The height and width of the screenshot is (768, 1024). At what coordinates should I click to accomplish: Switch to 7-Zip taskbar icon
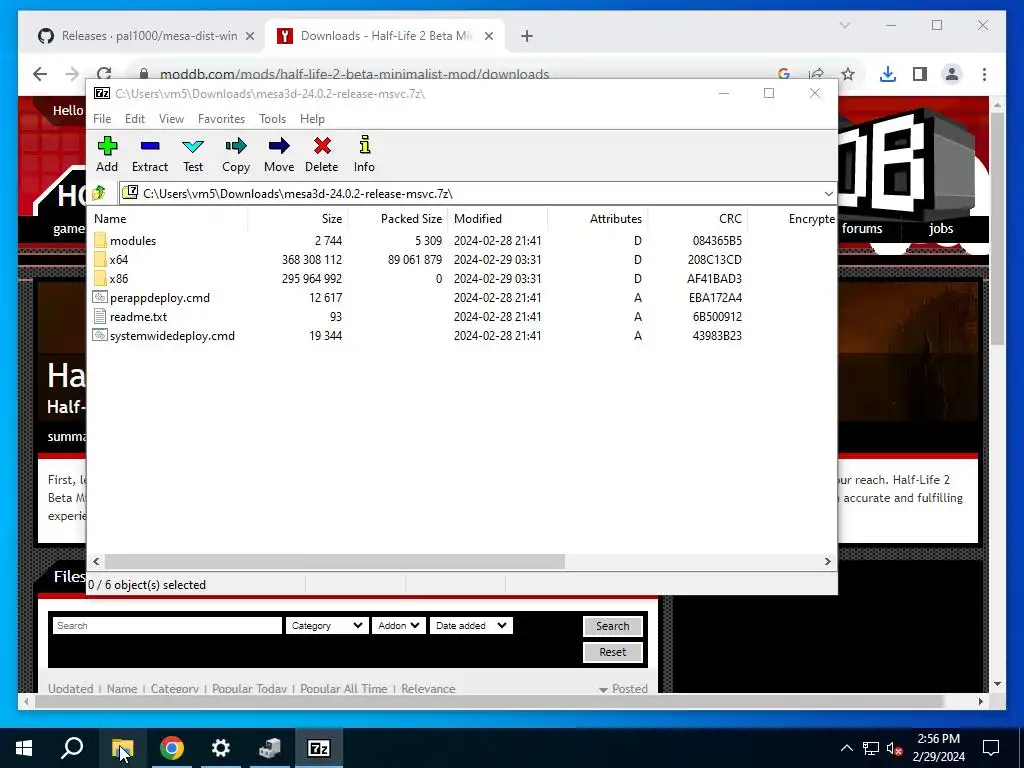pyautogui.click(x=319, y=748)
